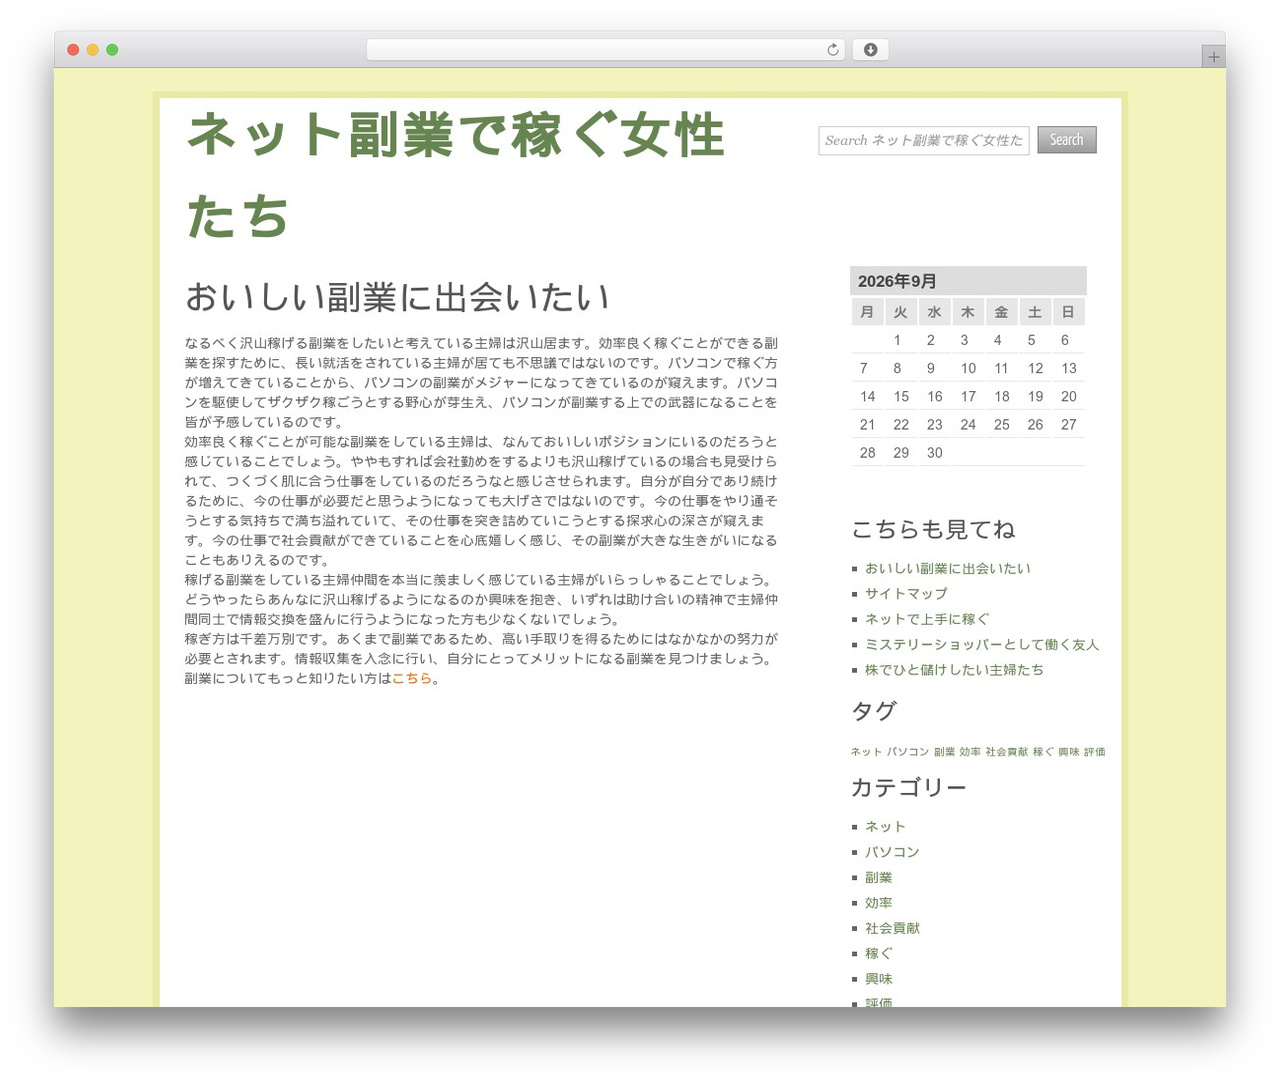
Task: Select the 稼ぐ tag in the tag cloud
Action: pos(1043,752)
